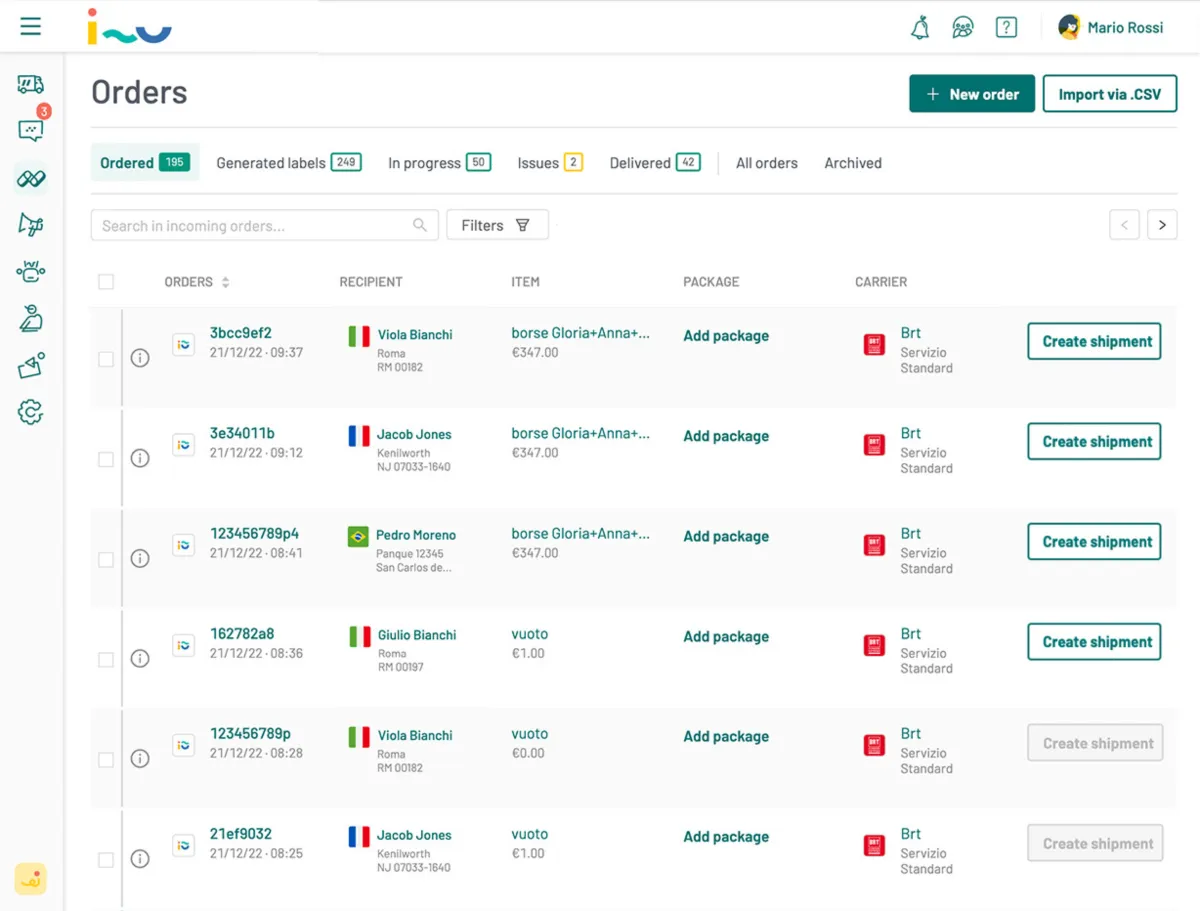Open the yellow chat widget icon
The height and width of the screenshot is (911, 1200).
pos(31,879)
